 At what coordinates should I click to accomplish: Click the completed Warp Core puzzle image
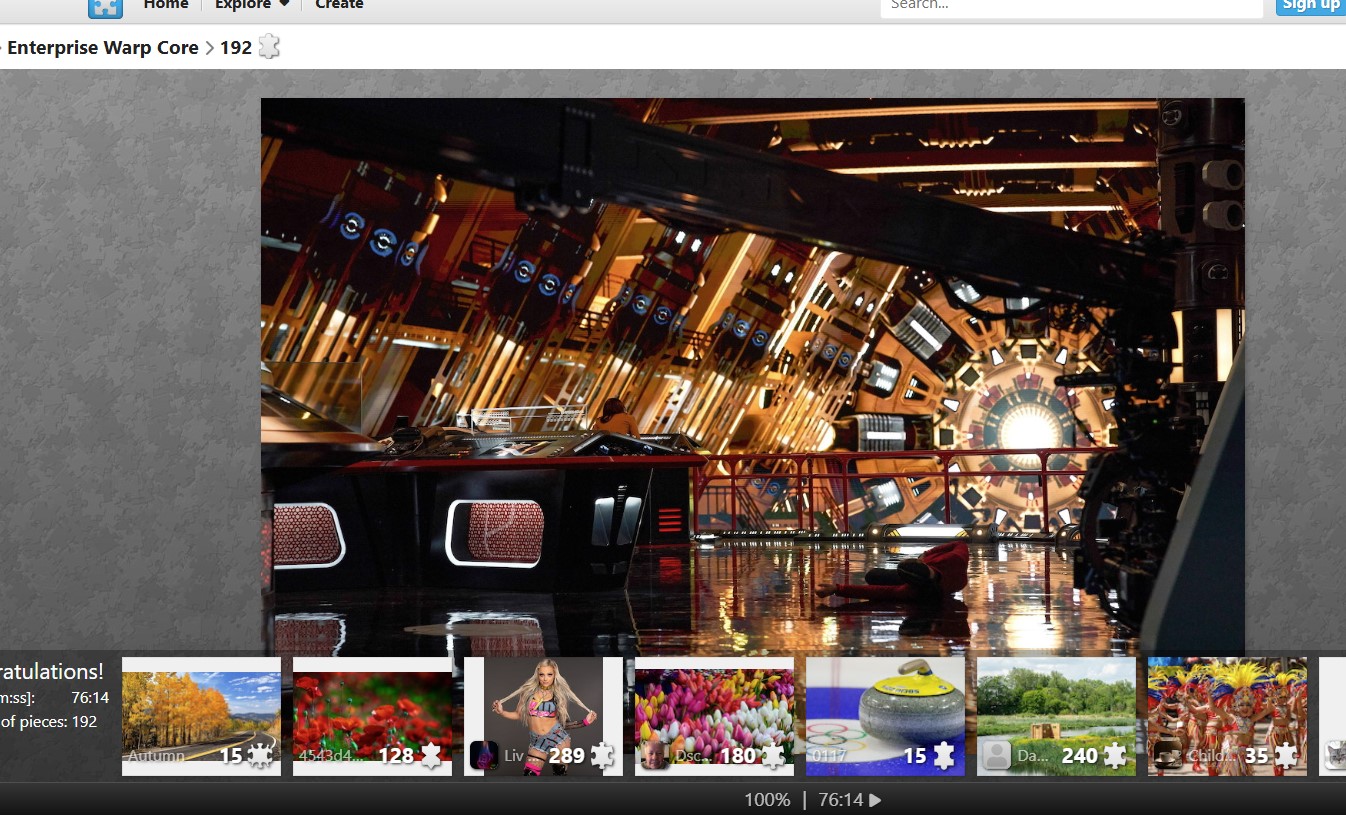pos(752,370)
